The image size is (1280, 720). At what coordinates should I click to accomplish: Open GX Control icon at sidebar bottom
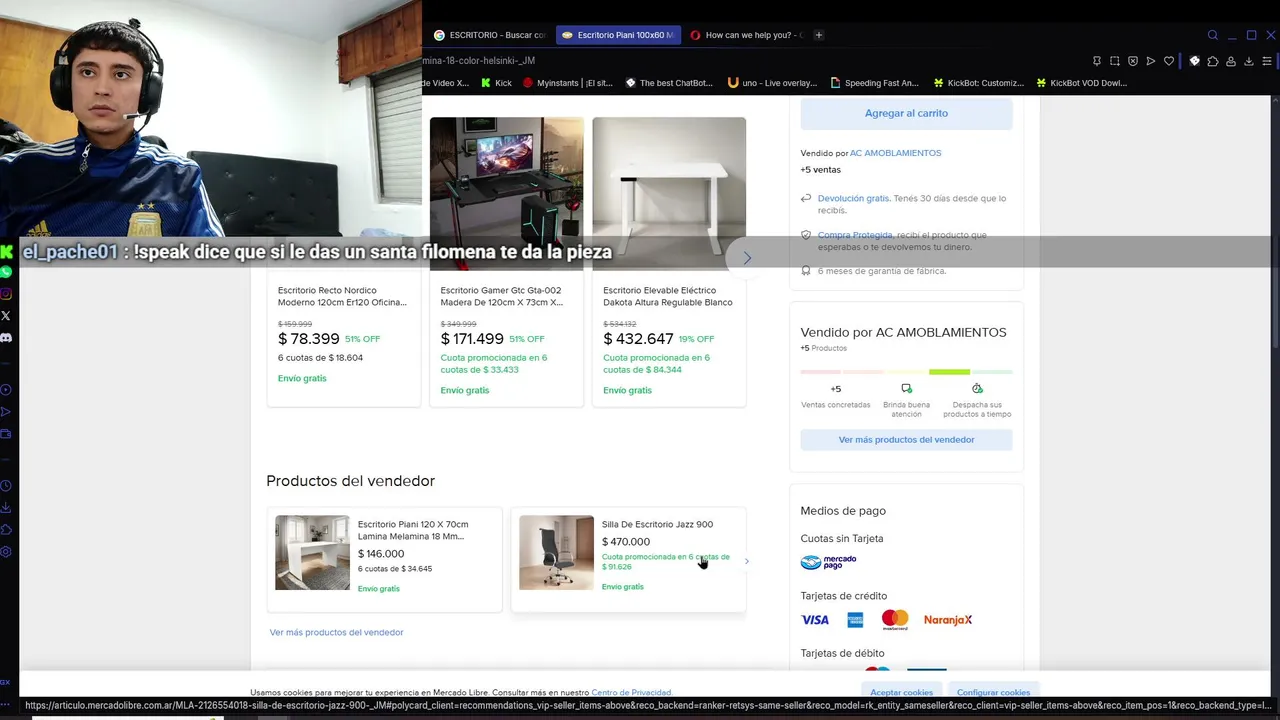[5, 682]
